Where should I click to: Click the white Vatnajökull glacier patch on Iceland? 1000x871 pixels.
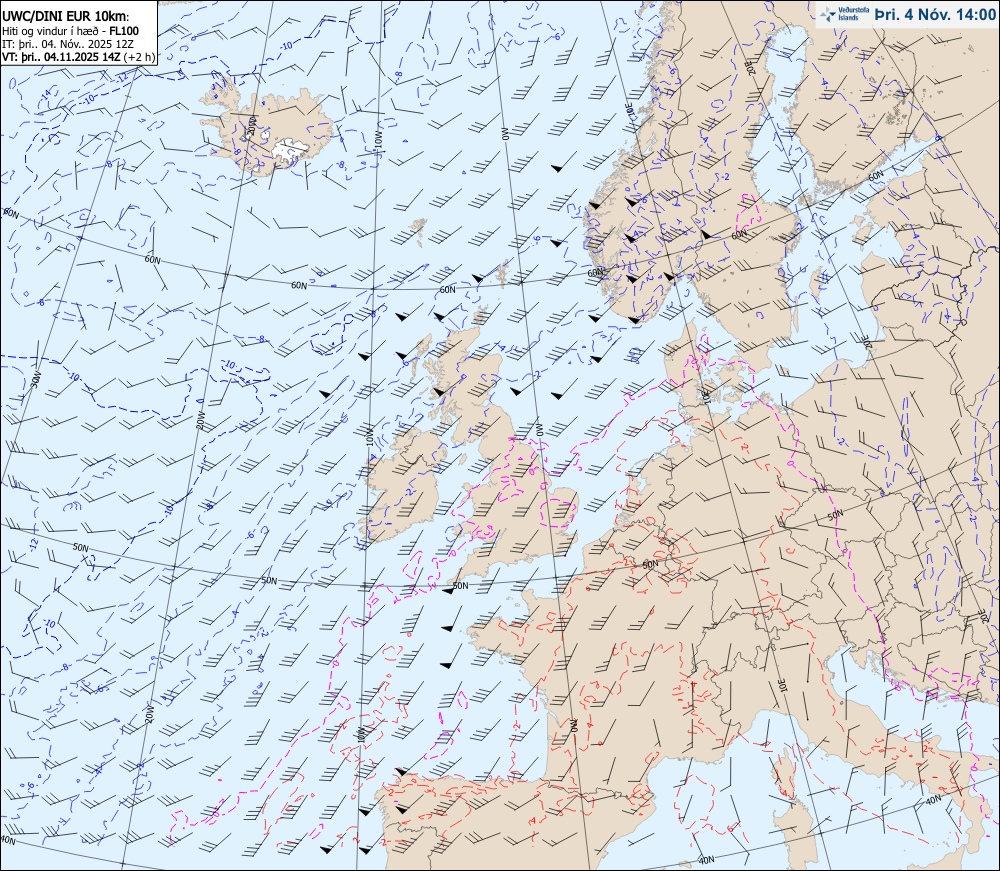tap(291, 151)
